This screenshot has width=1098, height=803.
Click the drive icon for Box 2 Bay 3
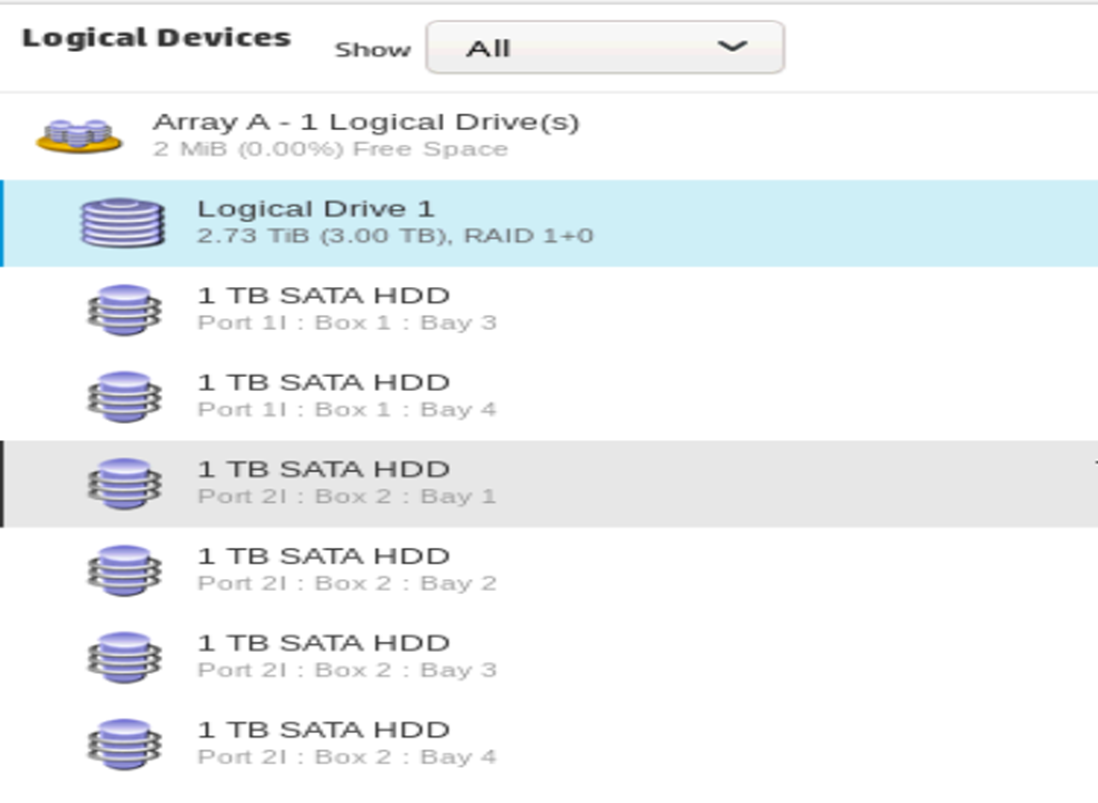pyautogui.click(x=124, y=657)
